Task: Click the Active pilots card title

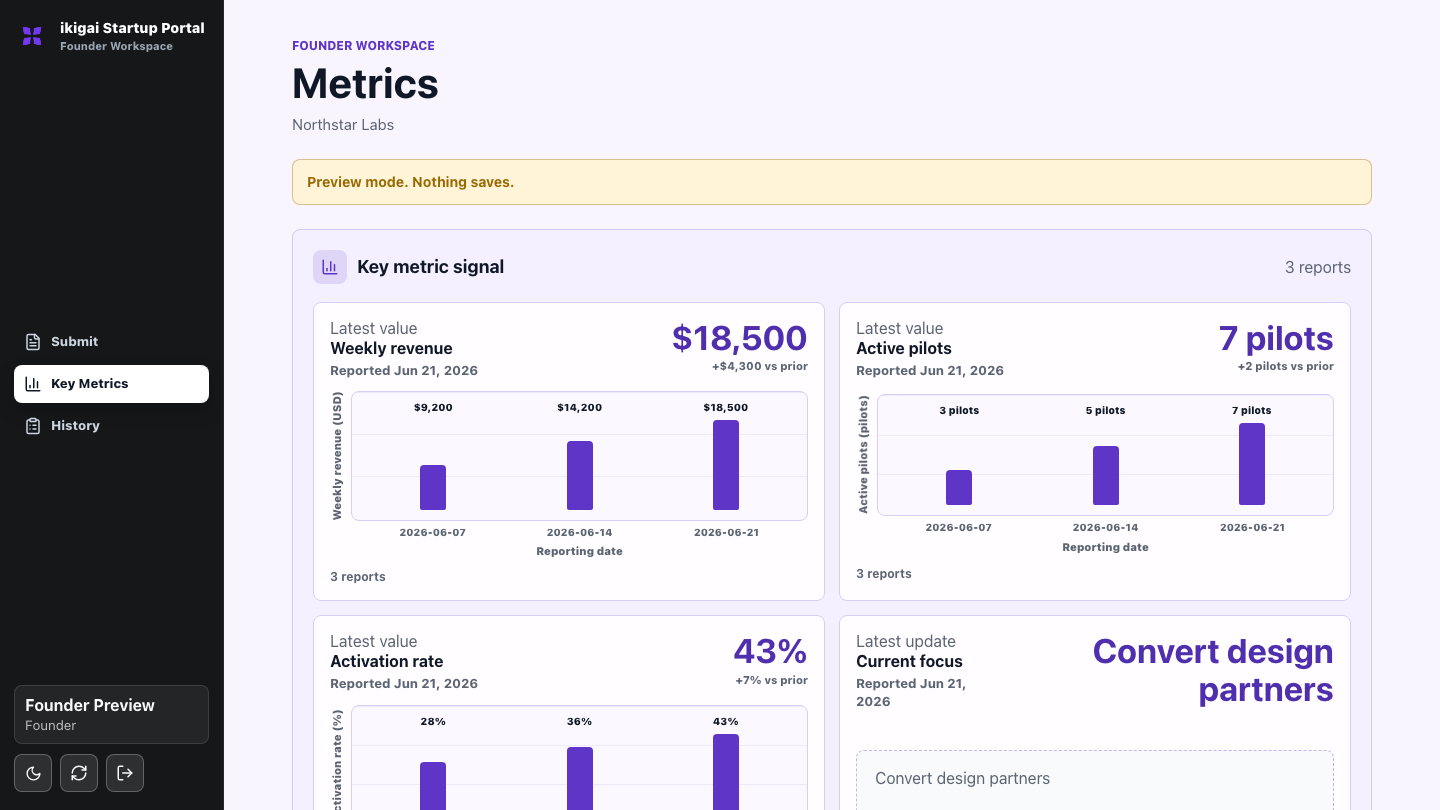Action: click(904, 348)
